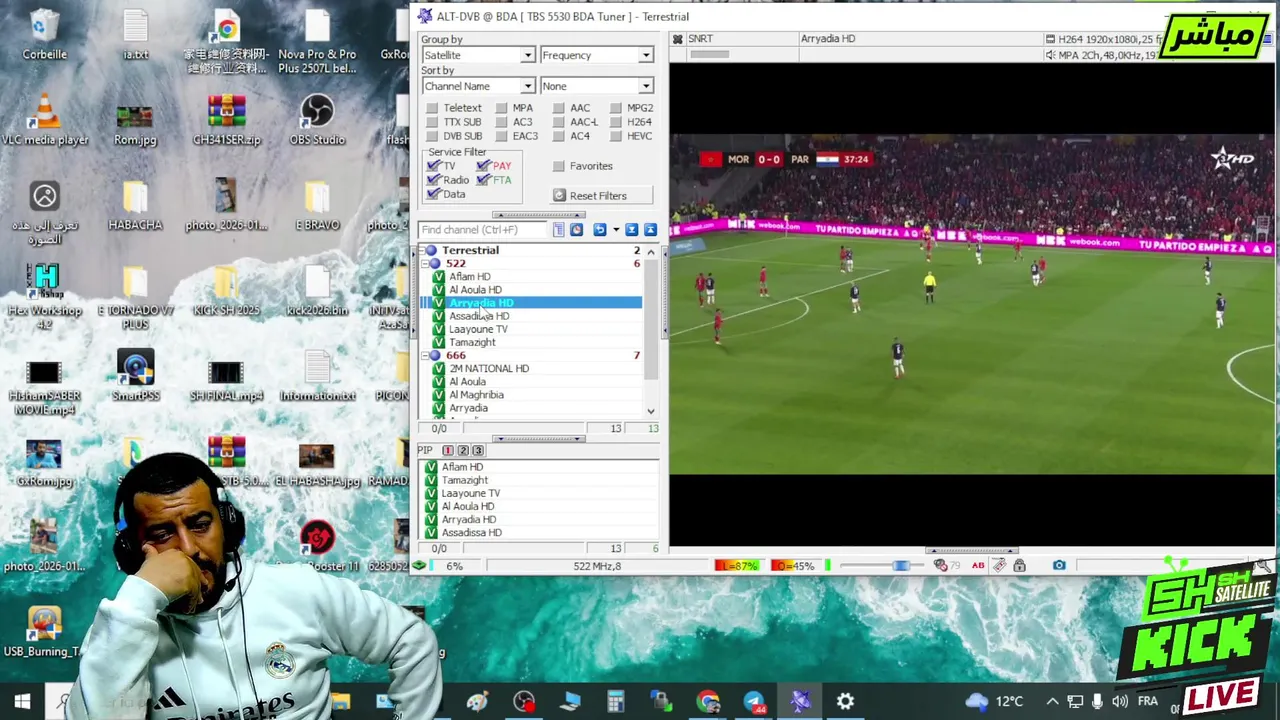
Task: Uncheck the Radio service filter
Action: pyautogui.click(x=433, y=180)
